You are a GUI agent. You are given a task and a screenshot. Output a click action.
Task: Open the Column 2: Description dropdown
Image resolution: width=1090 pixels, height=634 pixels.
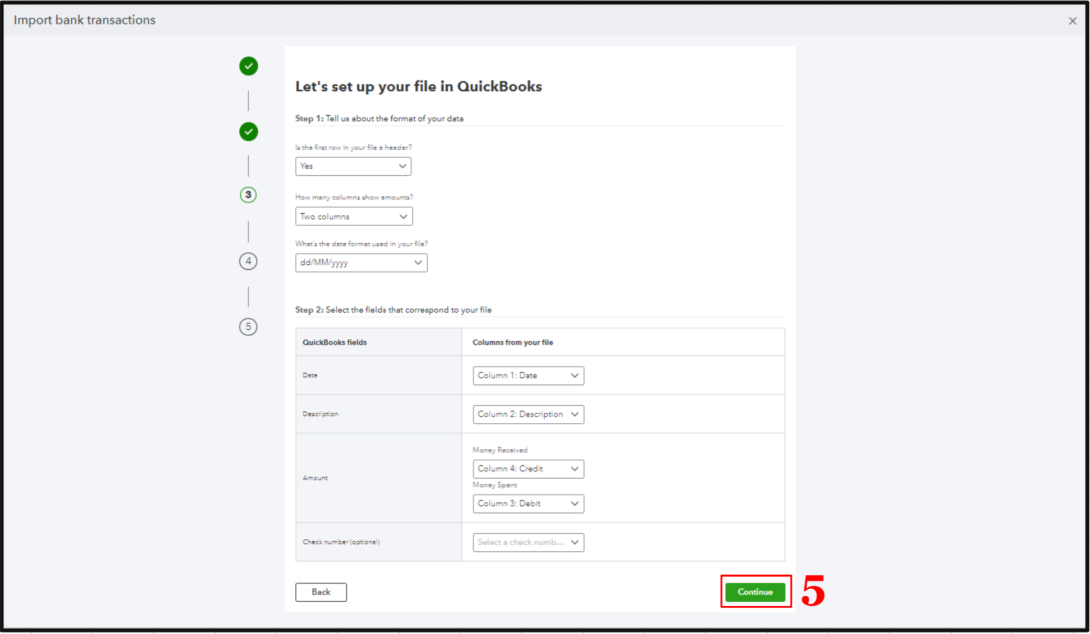click(528, 413)
